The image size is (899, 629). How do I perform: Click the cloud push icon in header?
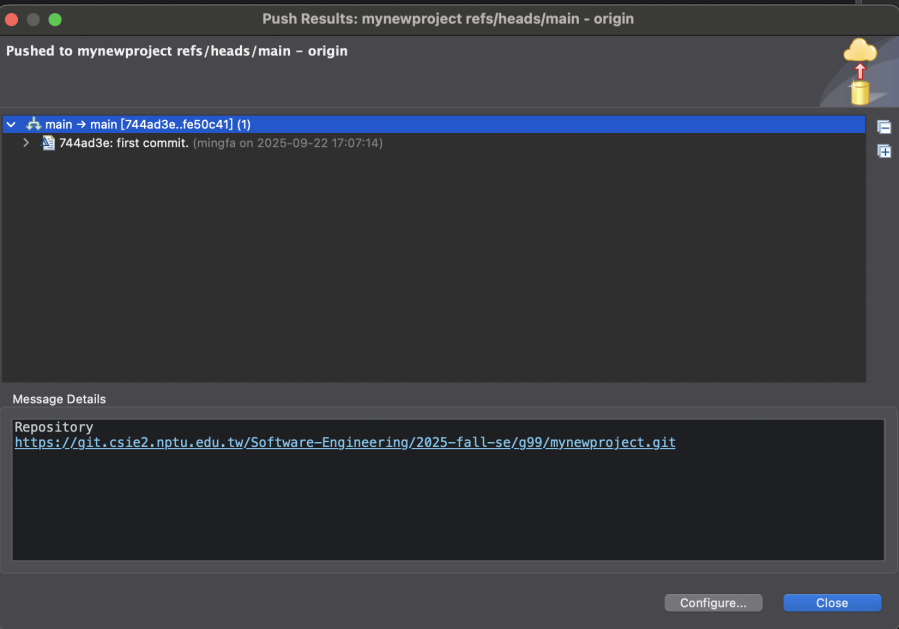859,70
